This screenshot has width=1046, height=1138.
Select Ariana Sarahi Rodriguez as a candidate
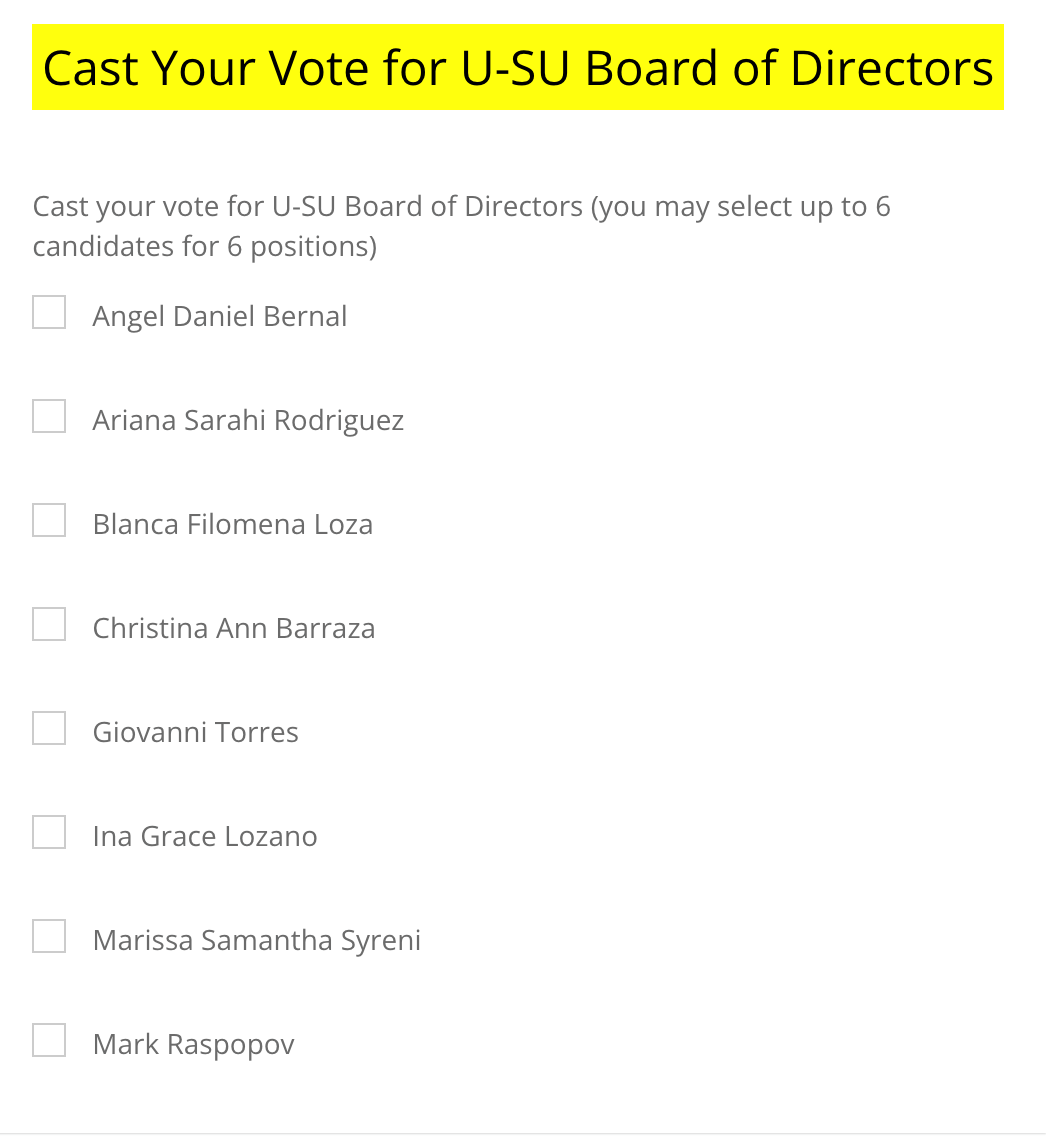49,416
